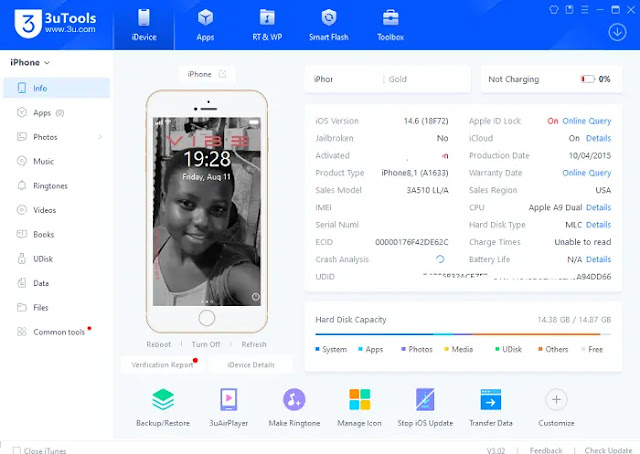Click the Production Date 10/04/2015 value
The height and width of the screenshot is (454, 640).
pyautogui.click(x=590, y=156)
